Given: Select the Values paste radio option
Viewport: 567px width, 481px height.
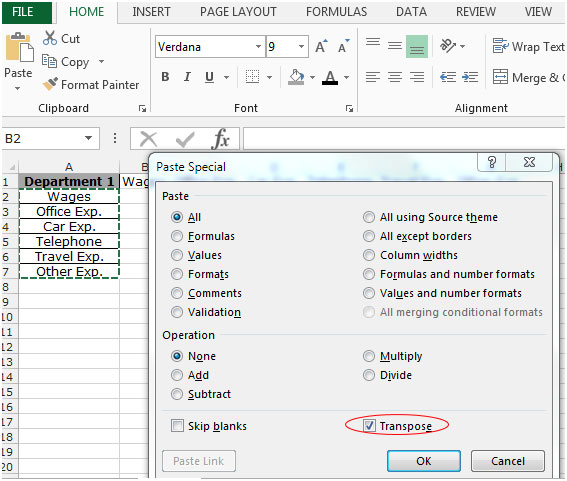Looking at the screenshot, I should (177, 255).
